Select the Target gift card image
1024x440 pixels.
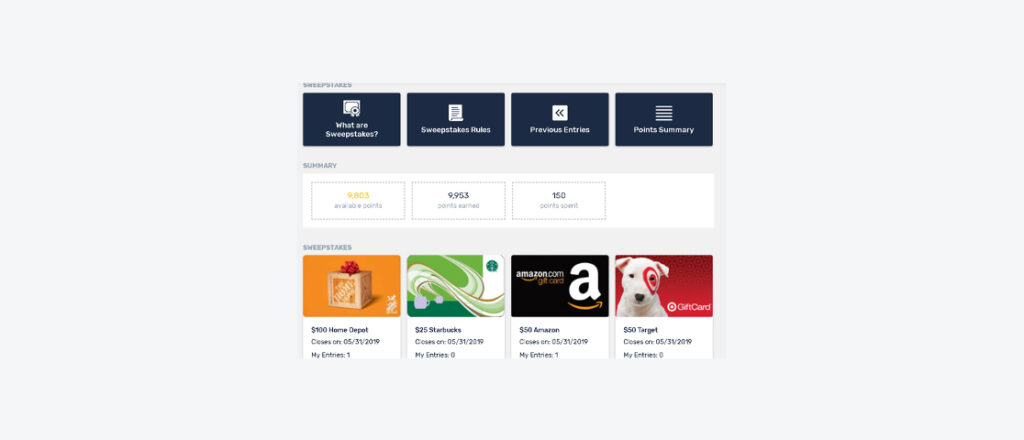tap(664, 286)
